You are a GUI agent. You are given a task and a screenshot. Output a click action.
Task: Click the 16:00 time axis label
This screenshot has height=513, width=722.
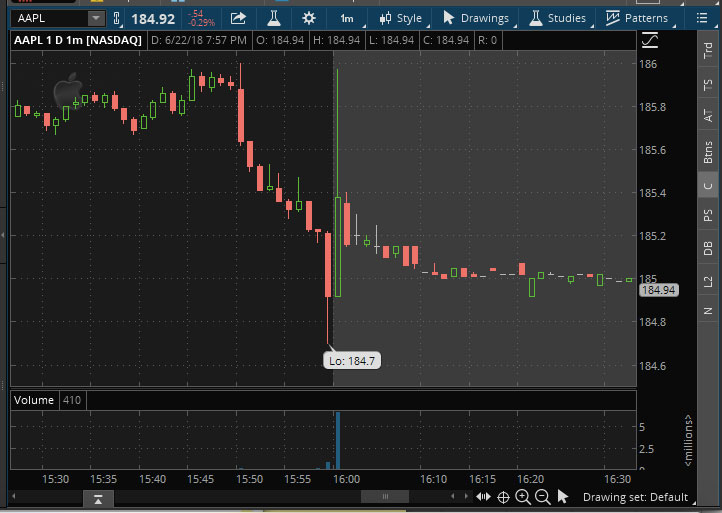(x=347, y=479)
